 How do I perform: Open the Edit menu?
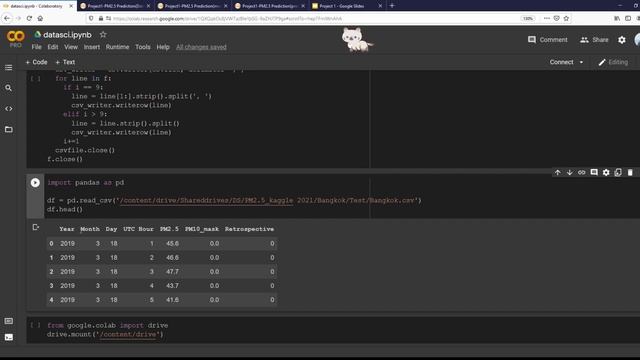[x=53, y=47]
